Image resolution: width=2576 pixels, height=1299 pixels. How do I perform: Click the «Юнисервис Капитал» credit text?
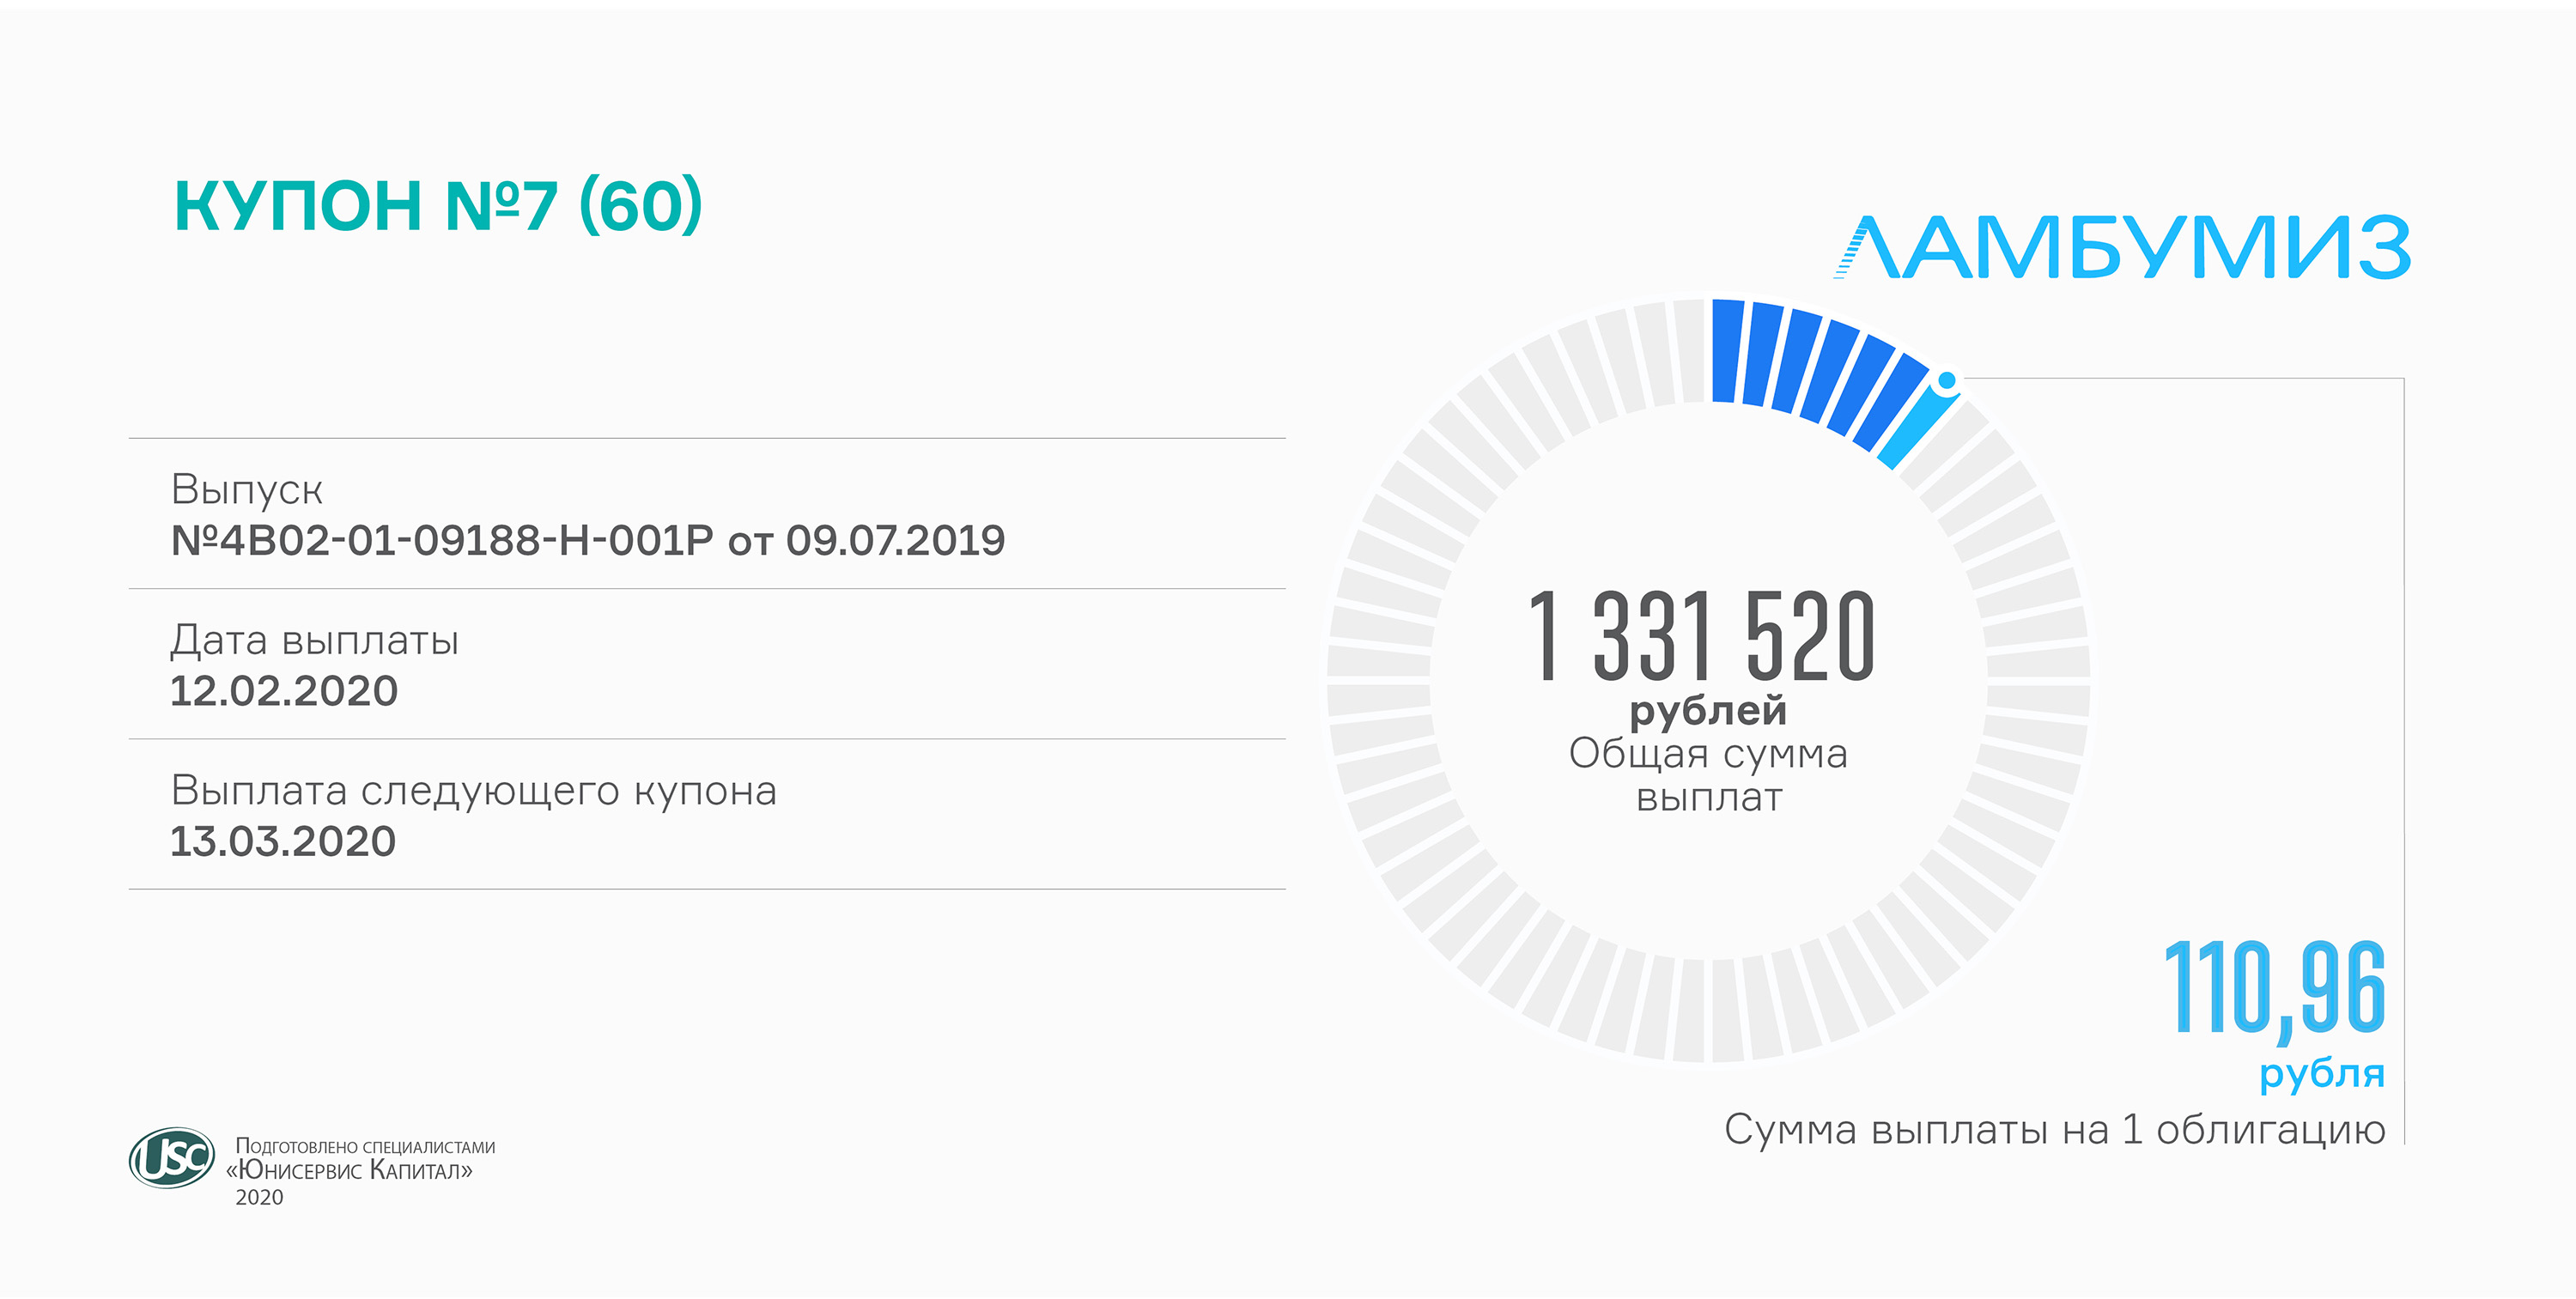click(350, 1170)
